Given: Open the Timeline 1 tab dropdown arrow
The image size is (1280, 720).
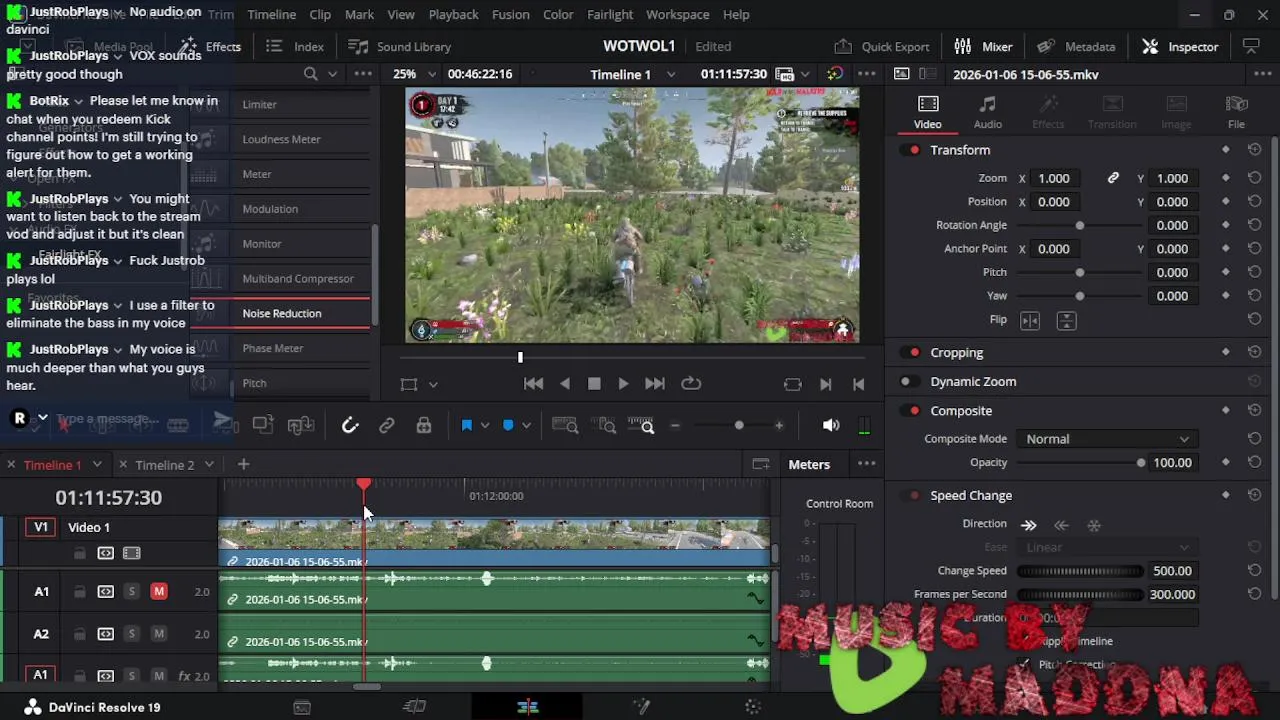Looking at the screenshot, I should coord(97,465).
